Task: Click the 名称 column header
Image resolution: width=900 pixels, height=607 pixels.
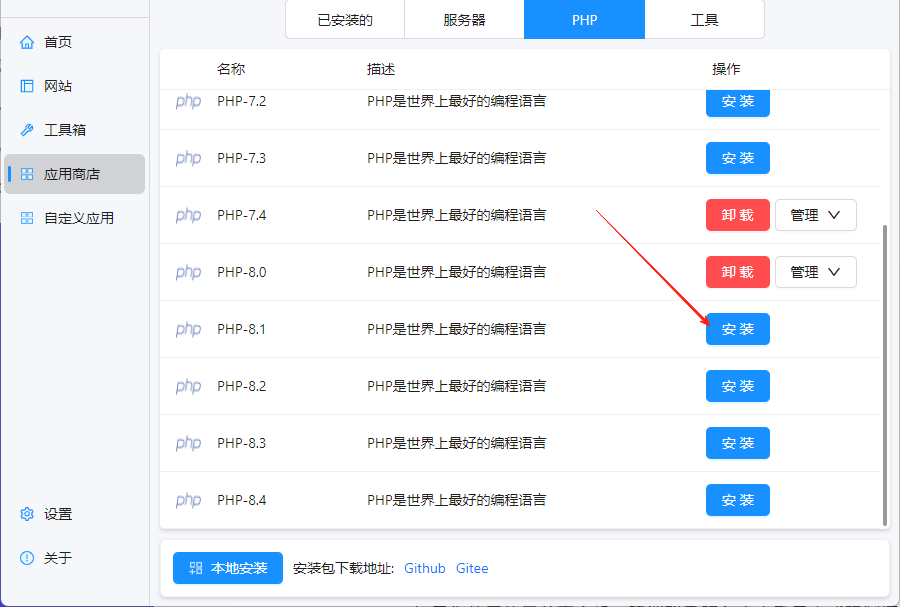Action: point(231,69)
